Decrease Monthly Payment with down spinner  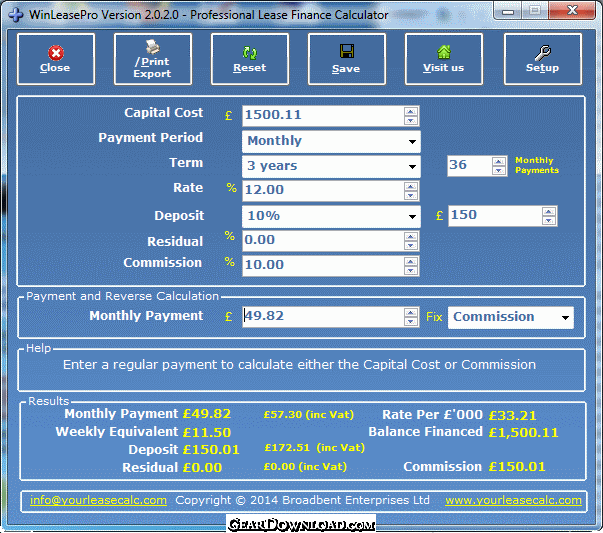click(411, 321)
